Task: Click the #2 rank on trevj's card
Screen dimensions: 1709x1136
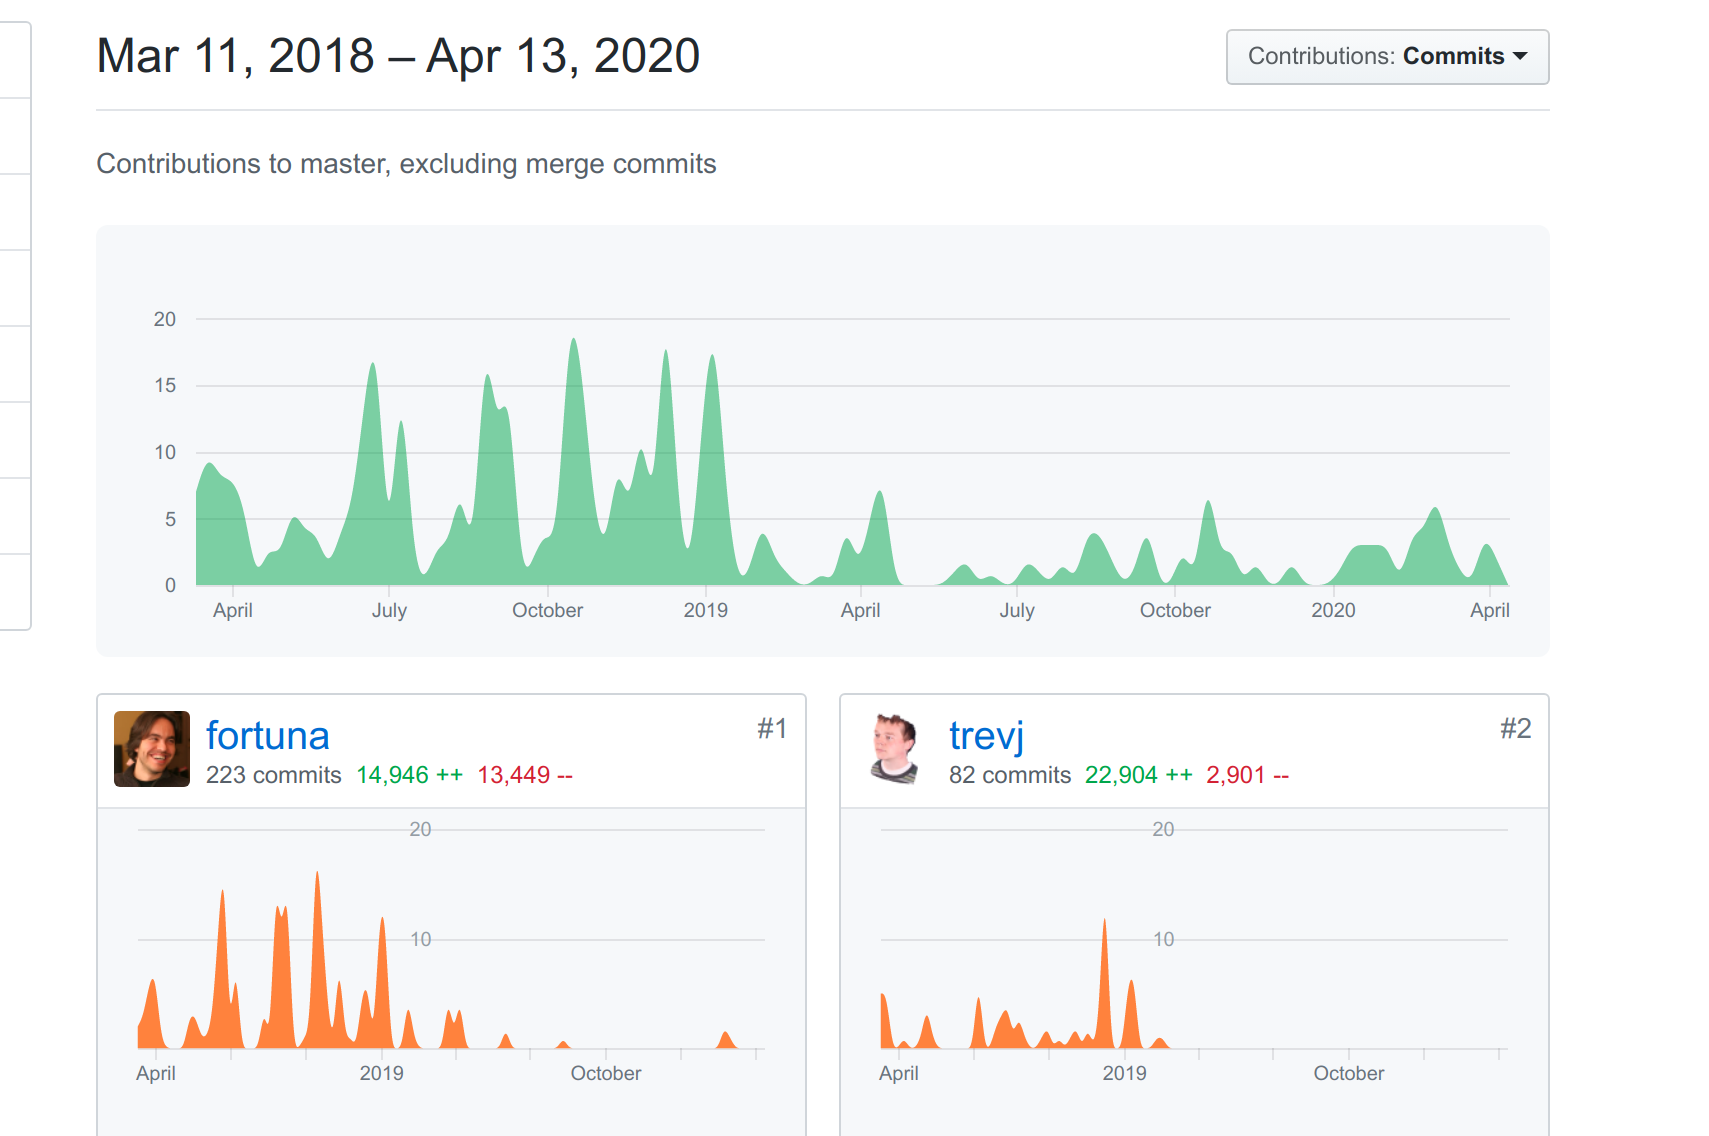Action: (x=1515, y=728)
